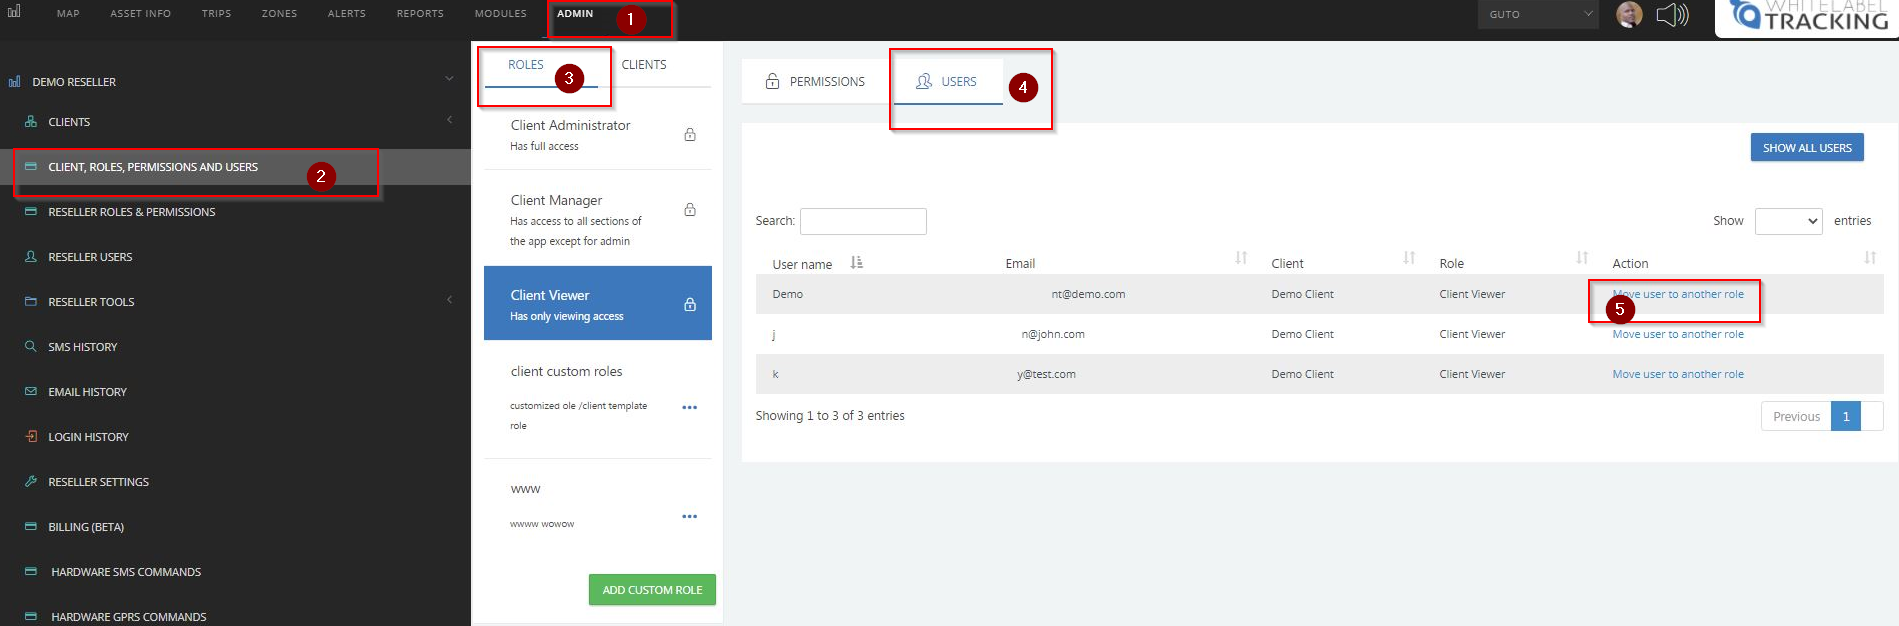
Task: Open the three-dots menu for www role
Action: pyautogui.click(x=689, y=517)
